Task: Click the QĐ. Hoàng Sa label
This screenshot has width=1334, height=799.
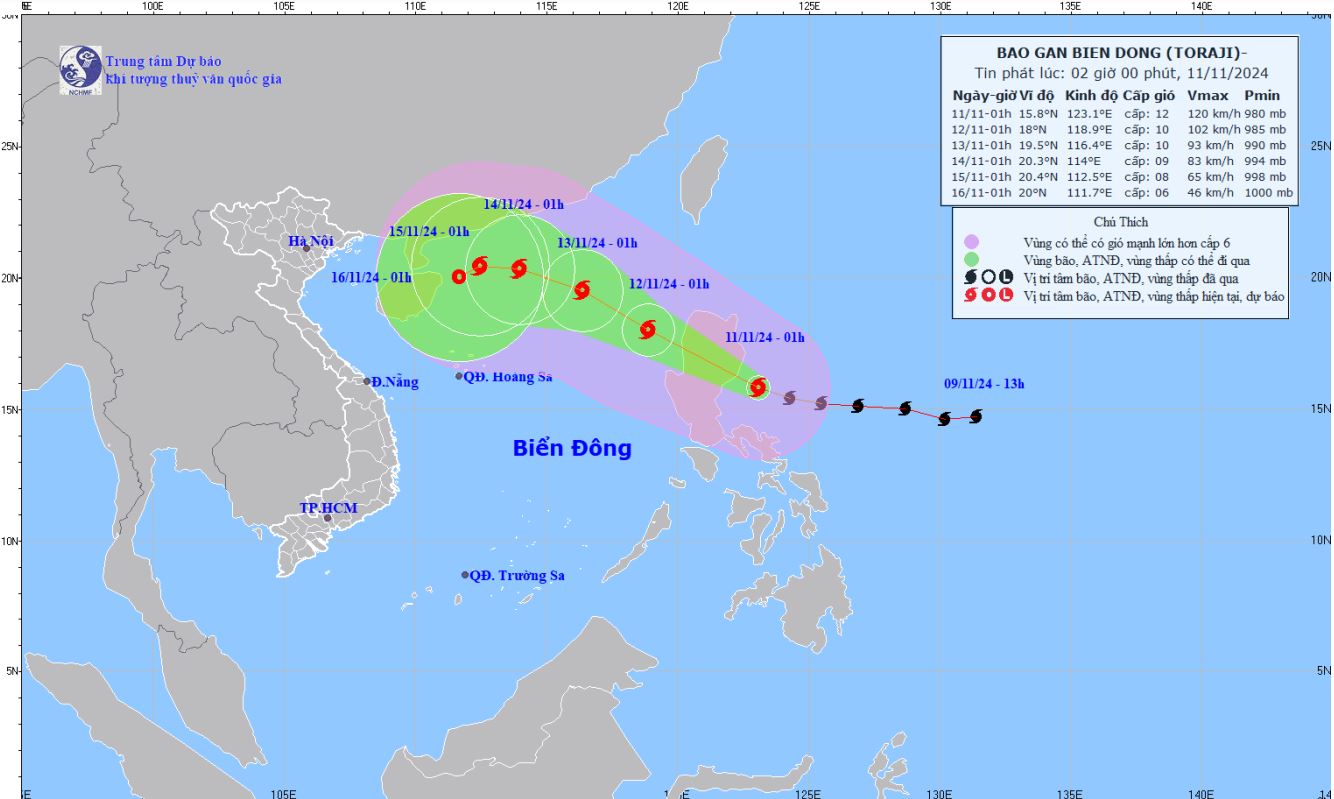Action: click(x=508, y=377)
